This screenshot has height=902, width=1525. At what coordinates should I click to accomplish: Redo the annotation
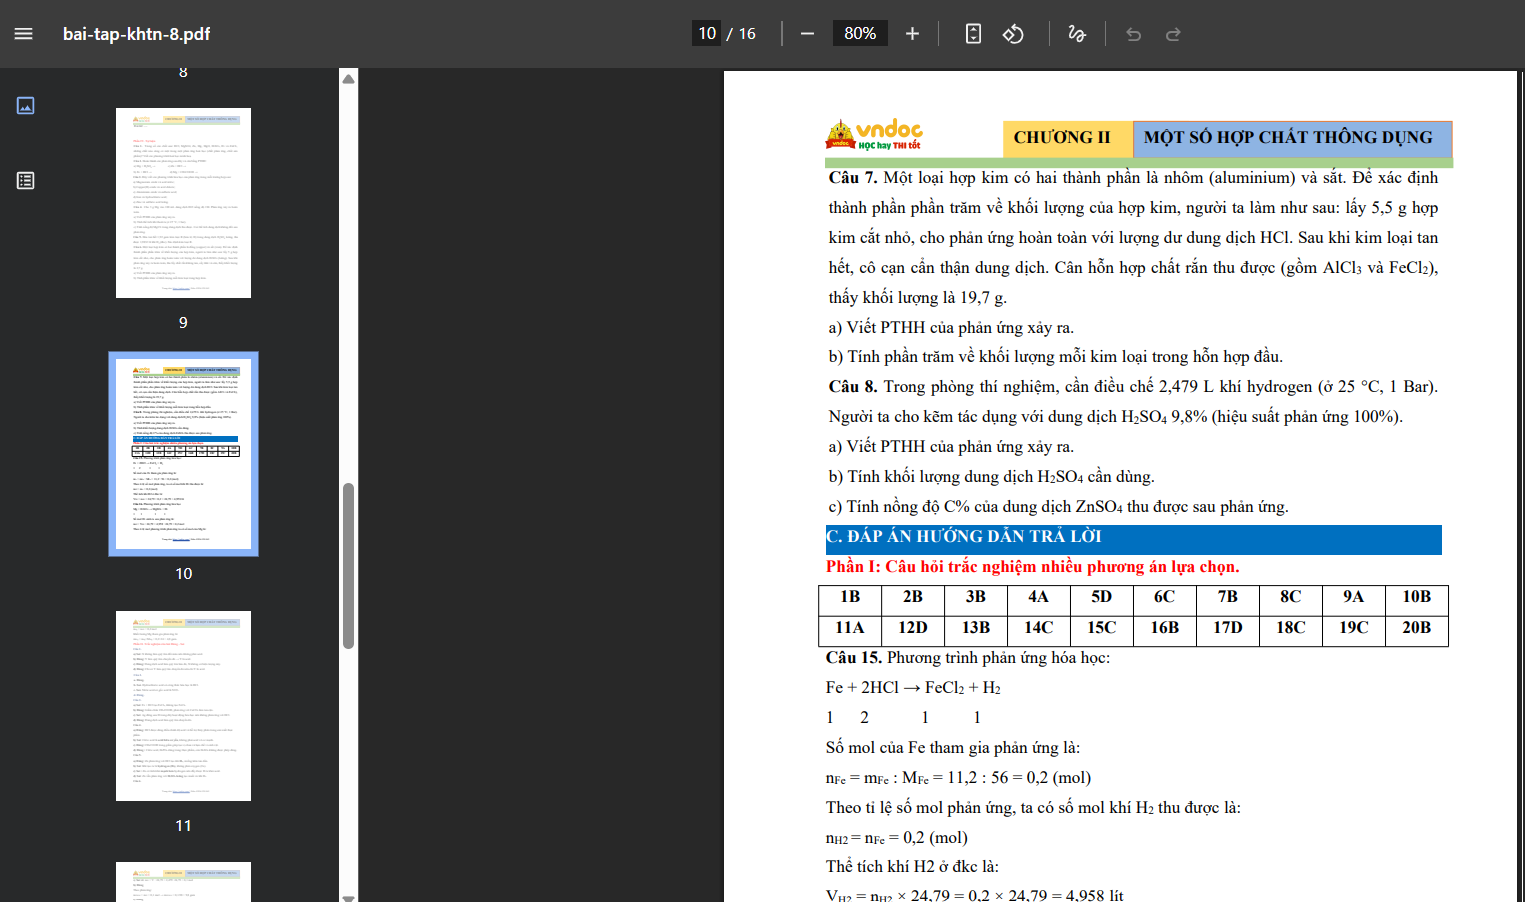pyautogui.click(x=1173, y=34)
